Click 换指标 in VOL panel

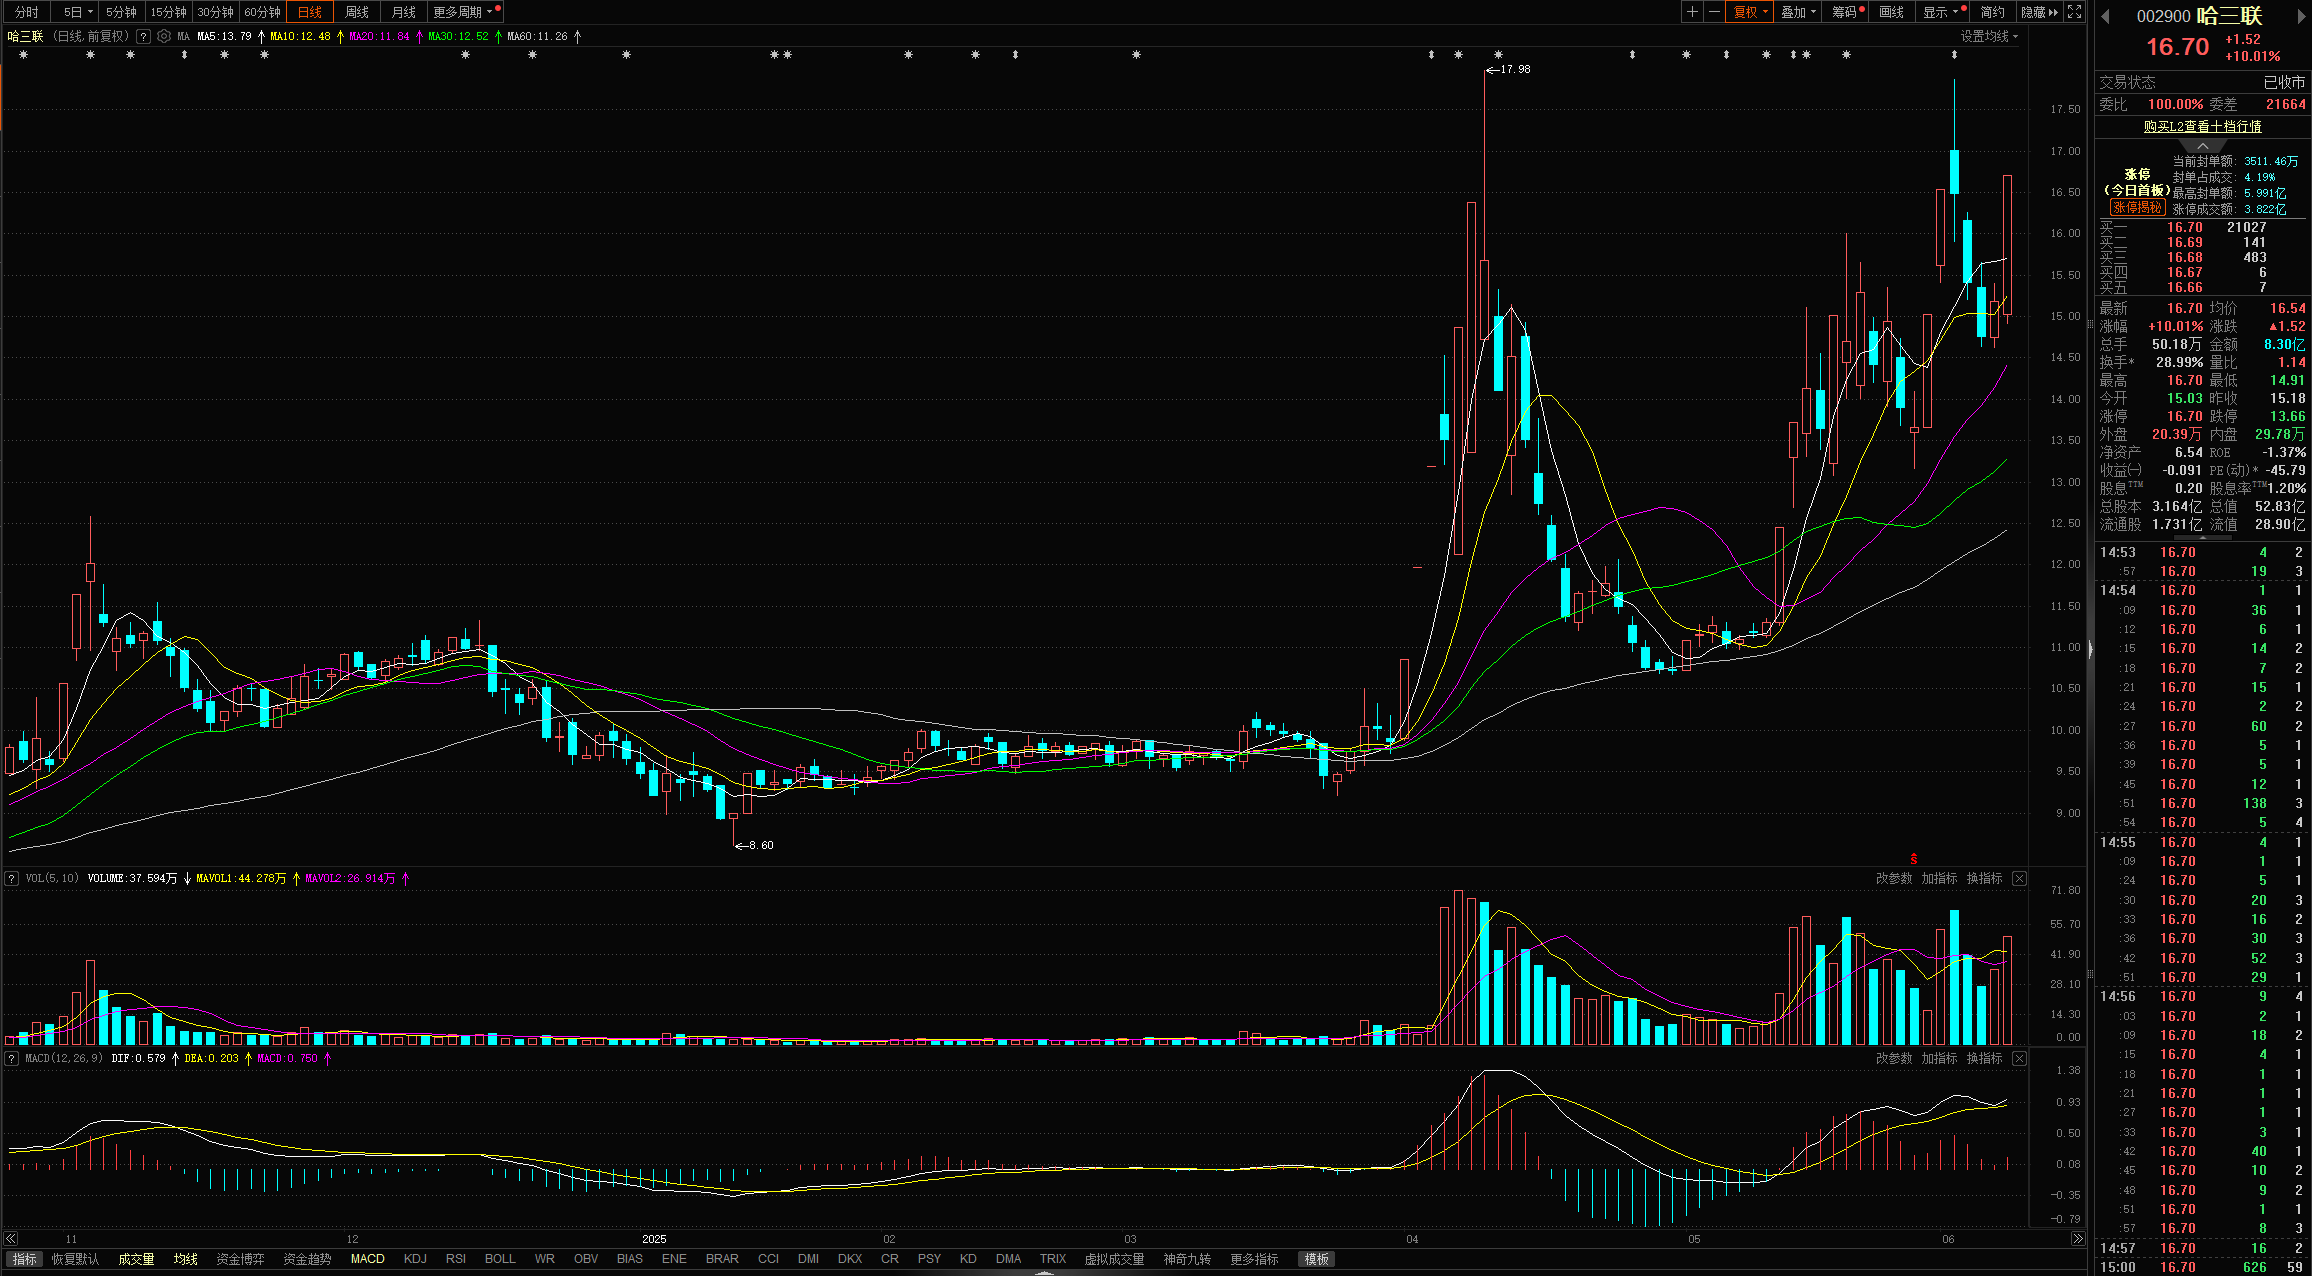coord(1985,878)
